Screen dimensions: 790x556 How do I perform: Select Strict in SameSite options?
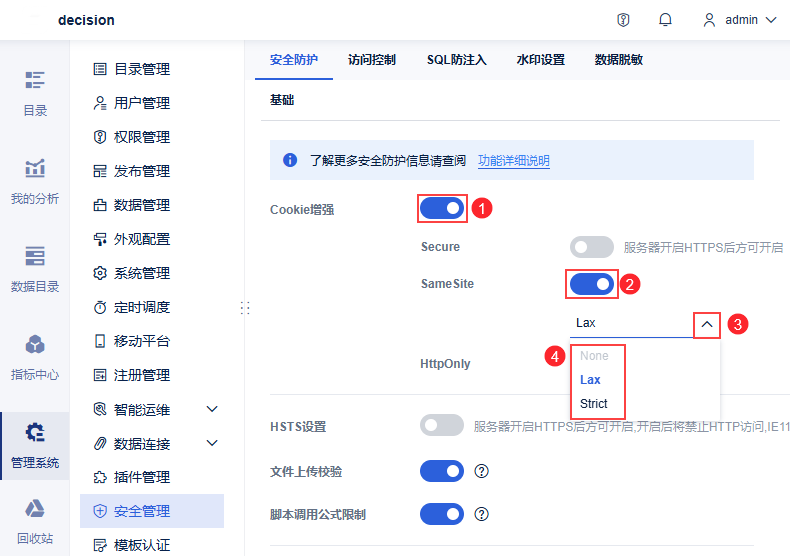click(592, 404)
